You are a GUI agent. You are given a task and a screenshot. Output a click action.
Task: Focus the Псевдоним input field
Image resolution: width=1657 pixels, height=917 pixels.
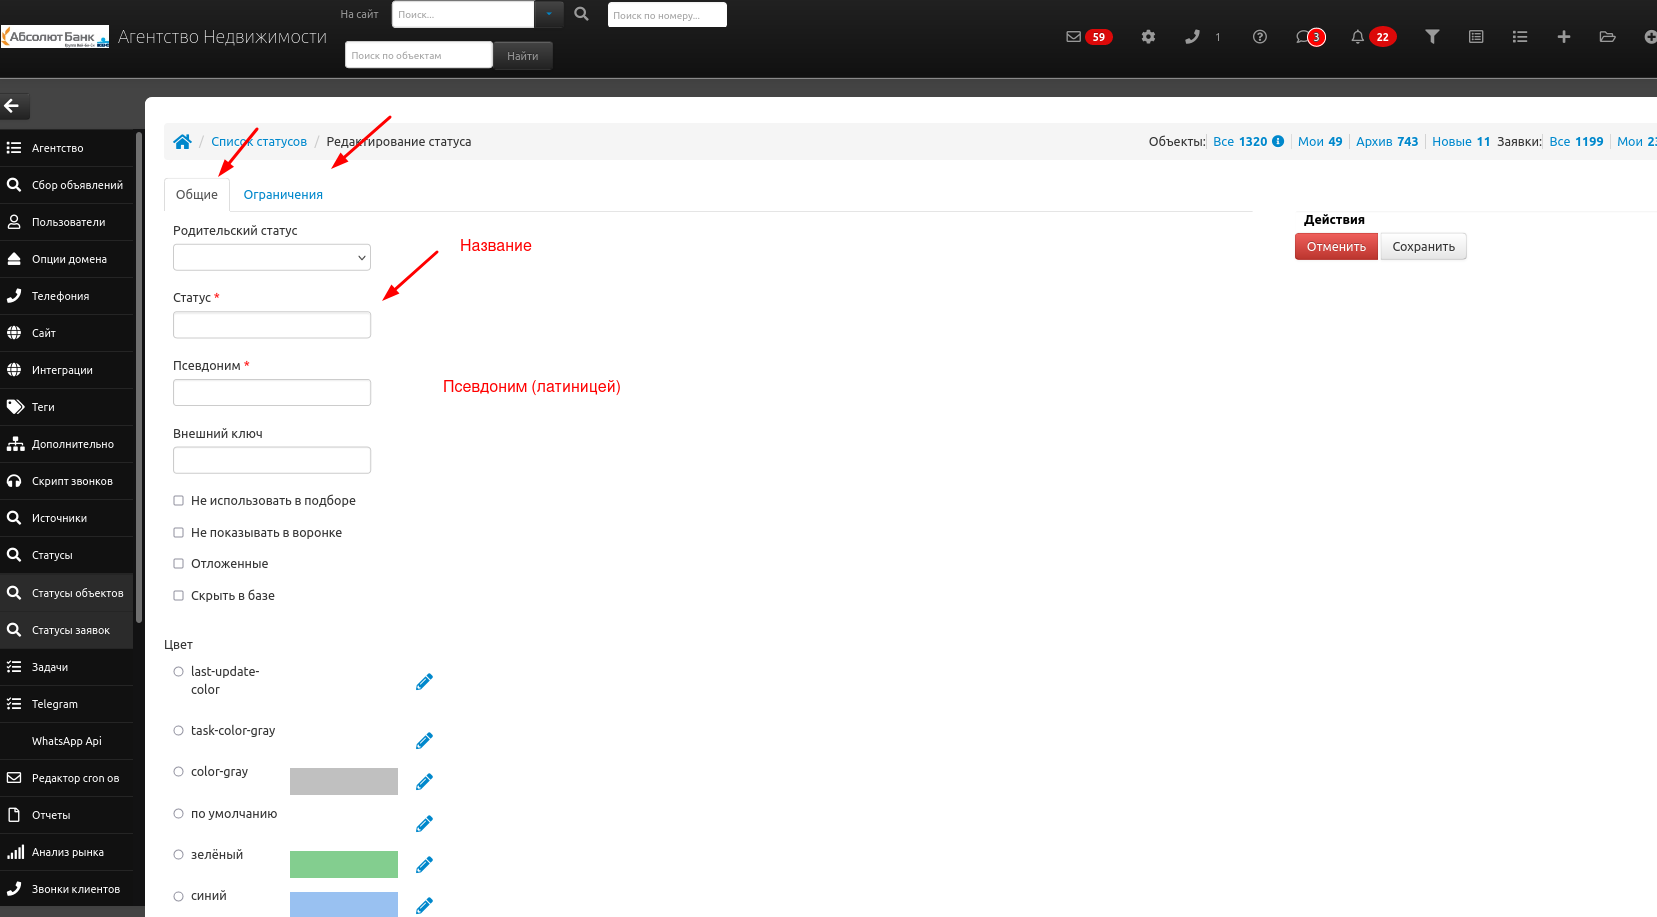(x=272, y=393)
